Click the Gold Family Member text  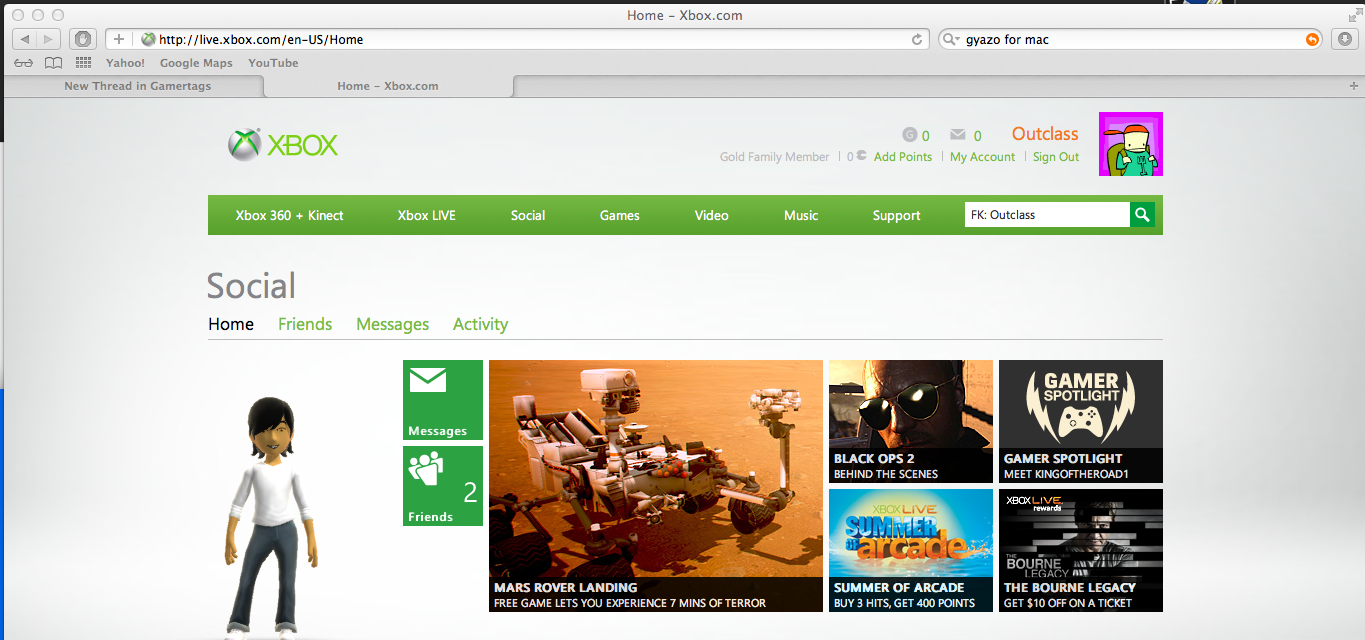point(775,157)
